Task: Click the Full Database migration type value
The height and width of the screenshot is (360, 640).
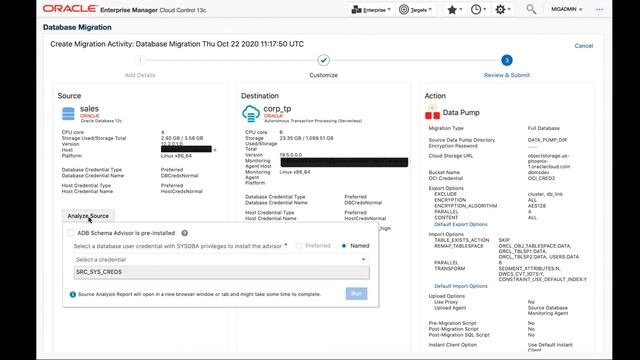Action: point(543,128)
